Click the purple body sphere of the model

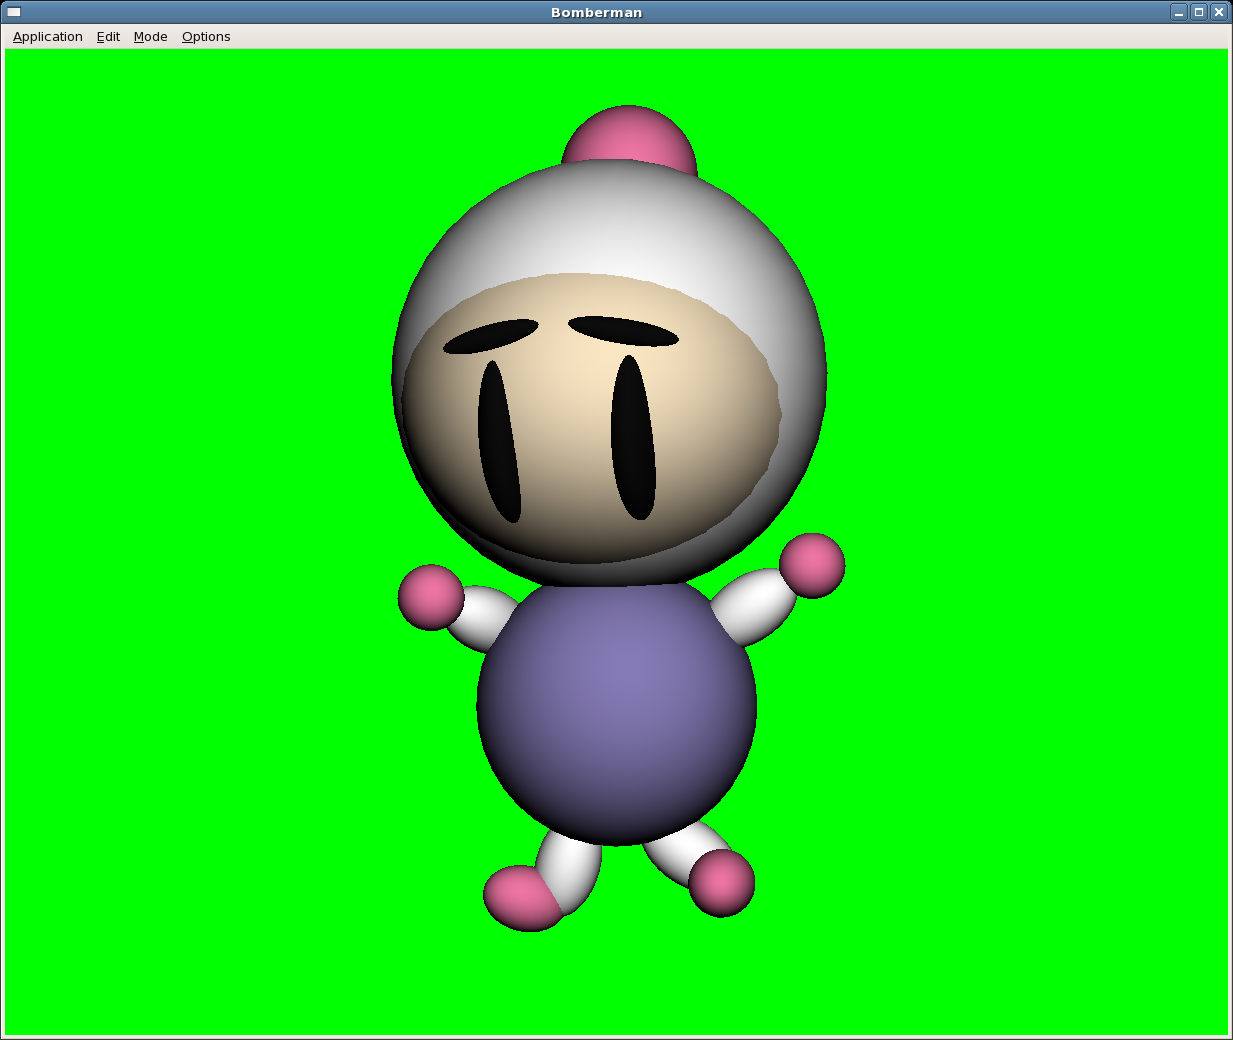coord(616,712)
